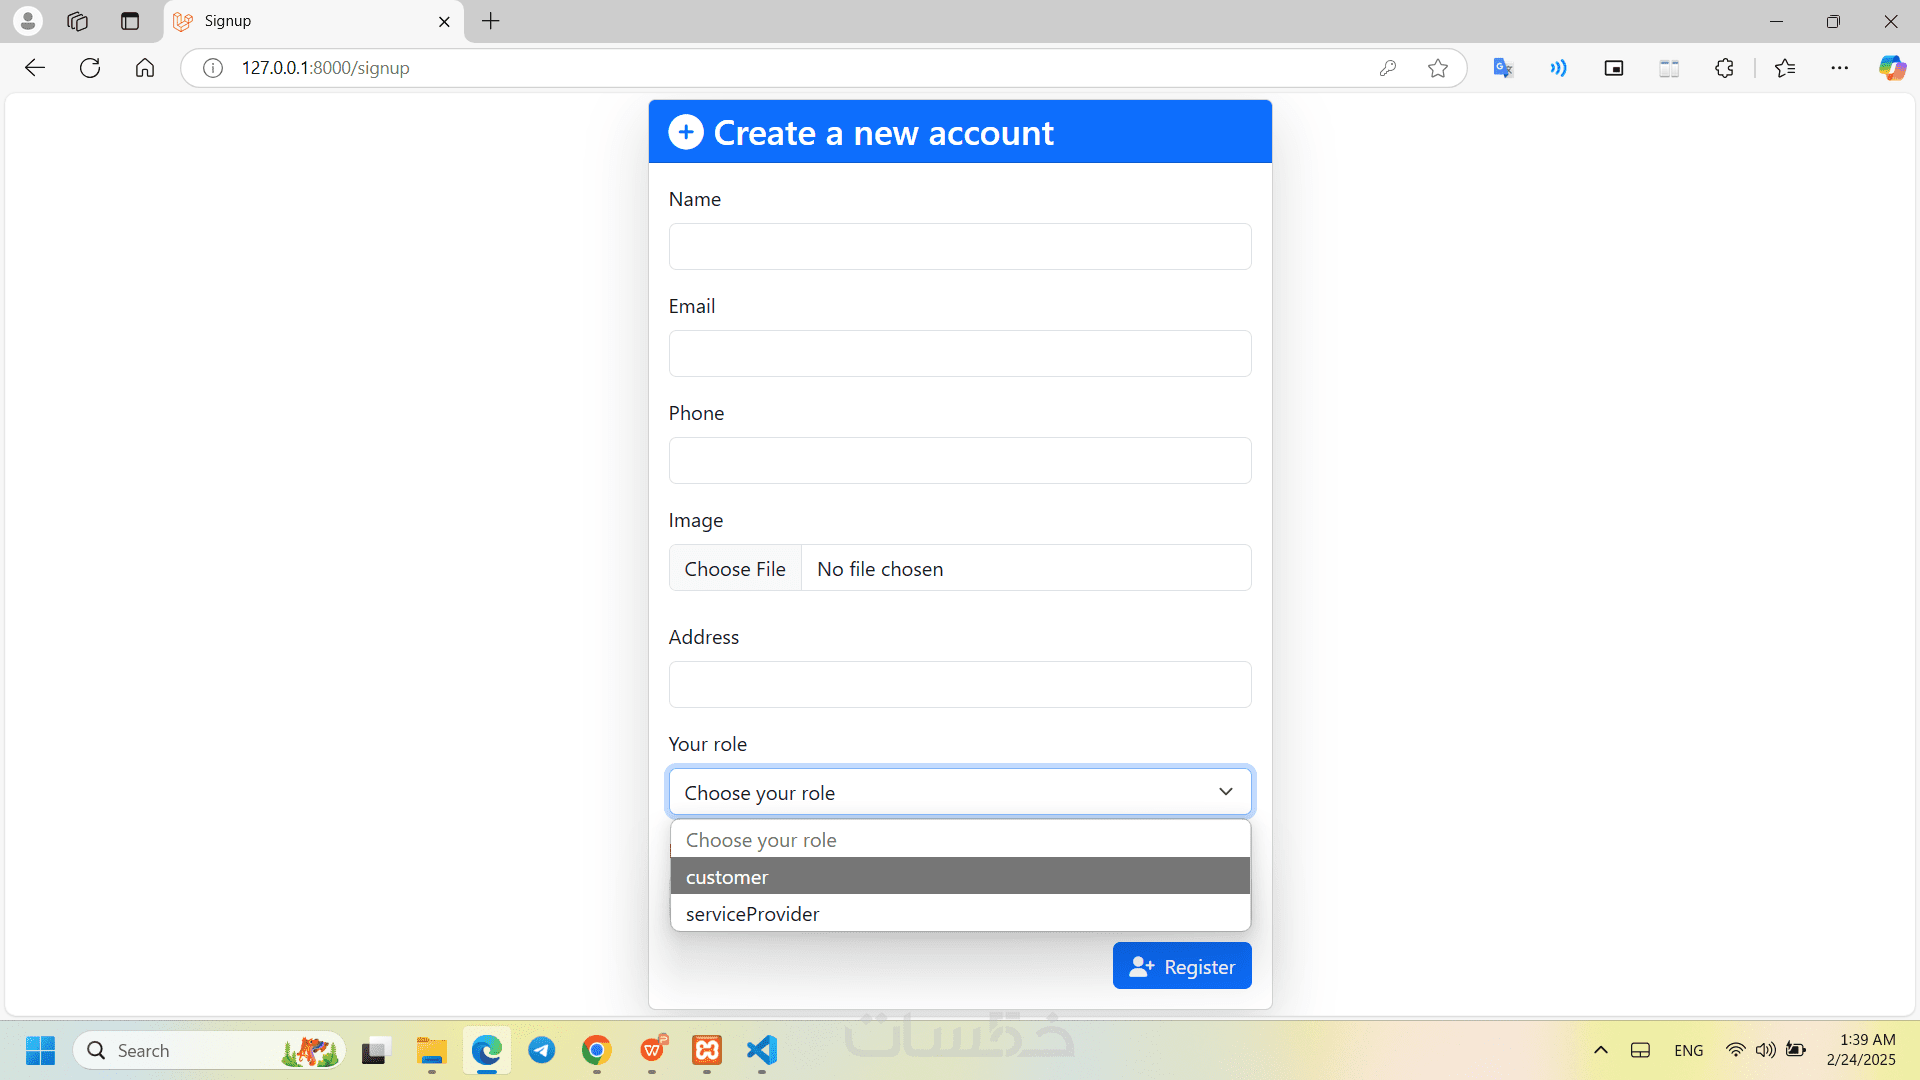
Task: Open a new browser tab
Action: point(491,21)
